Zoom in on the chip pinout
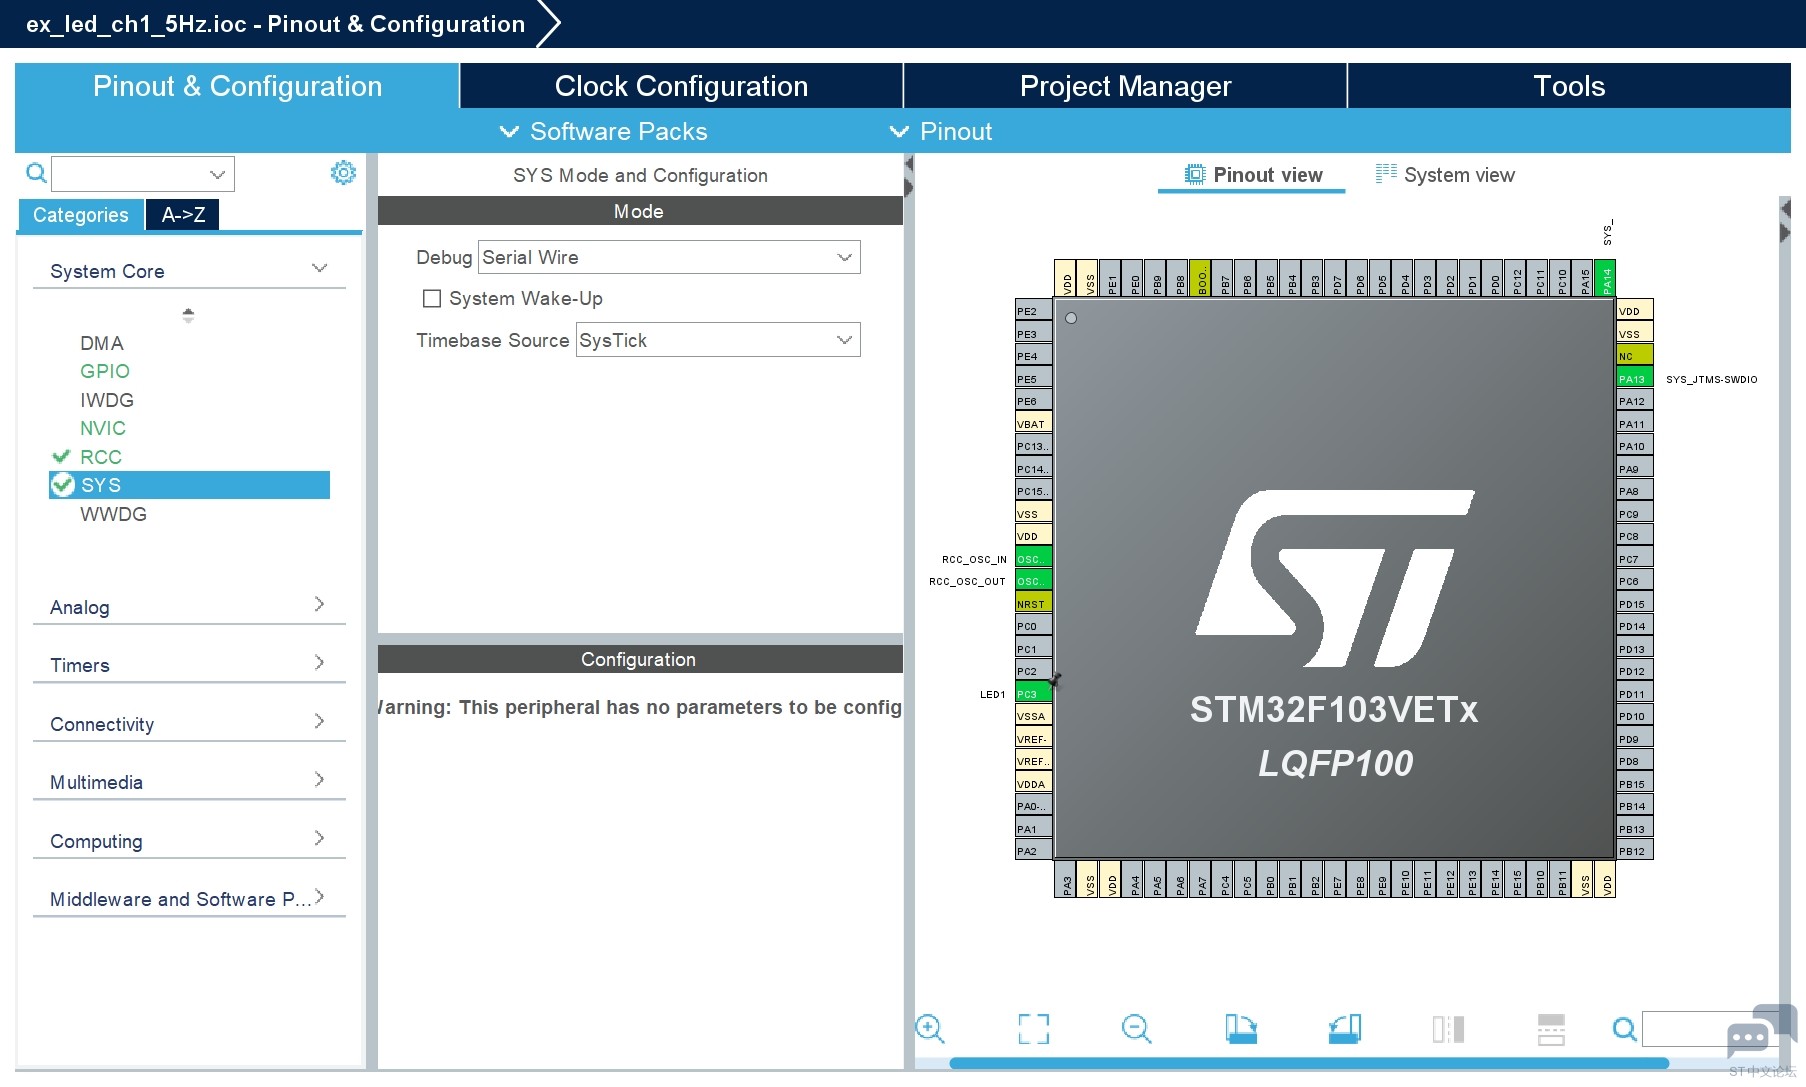Image resolution: width=1806 pixels, height=1087 pixels. (x=930, y=1028)
